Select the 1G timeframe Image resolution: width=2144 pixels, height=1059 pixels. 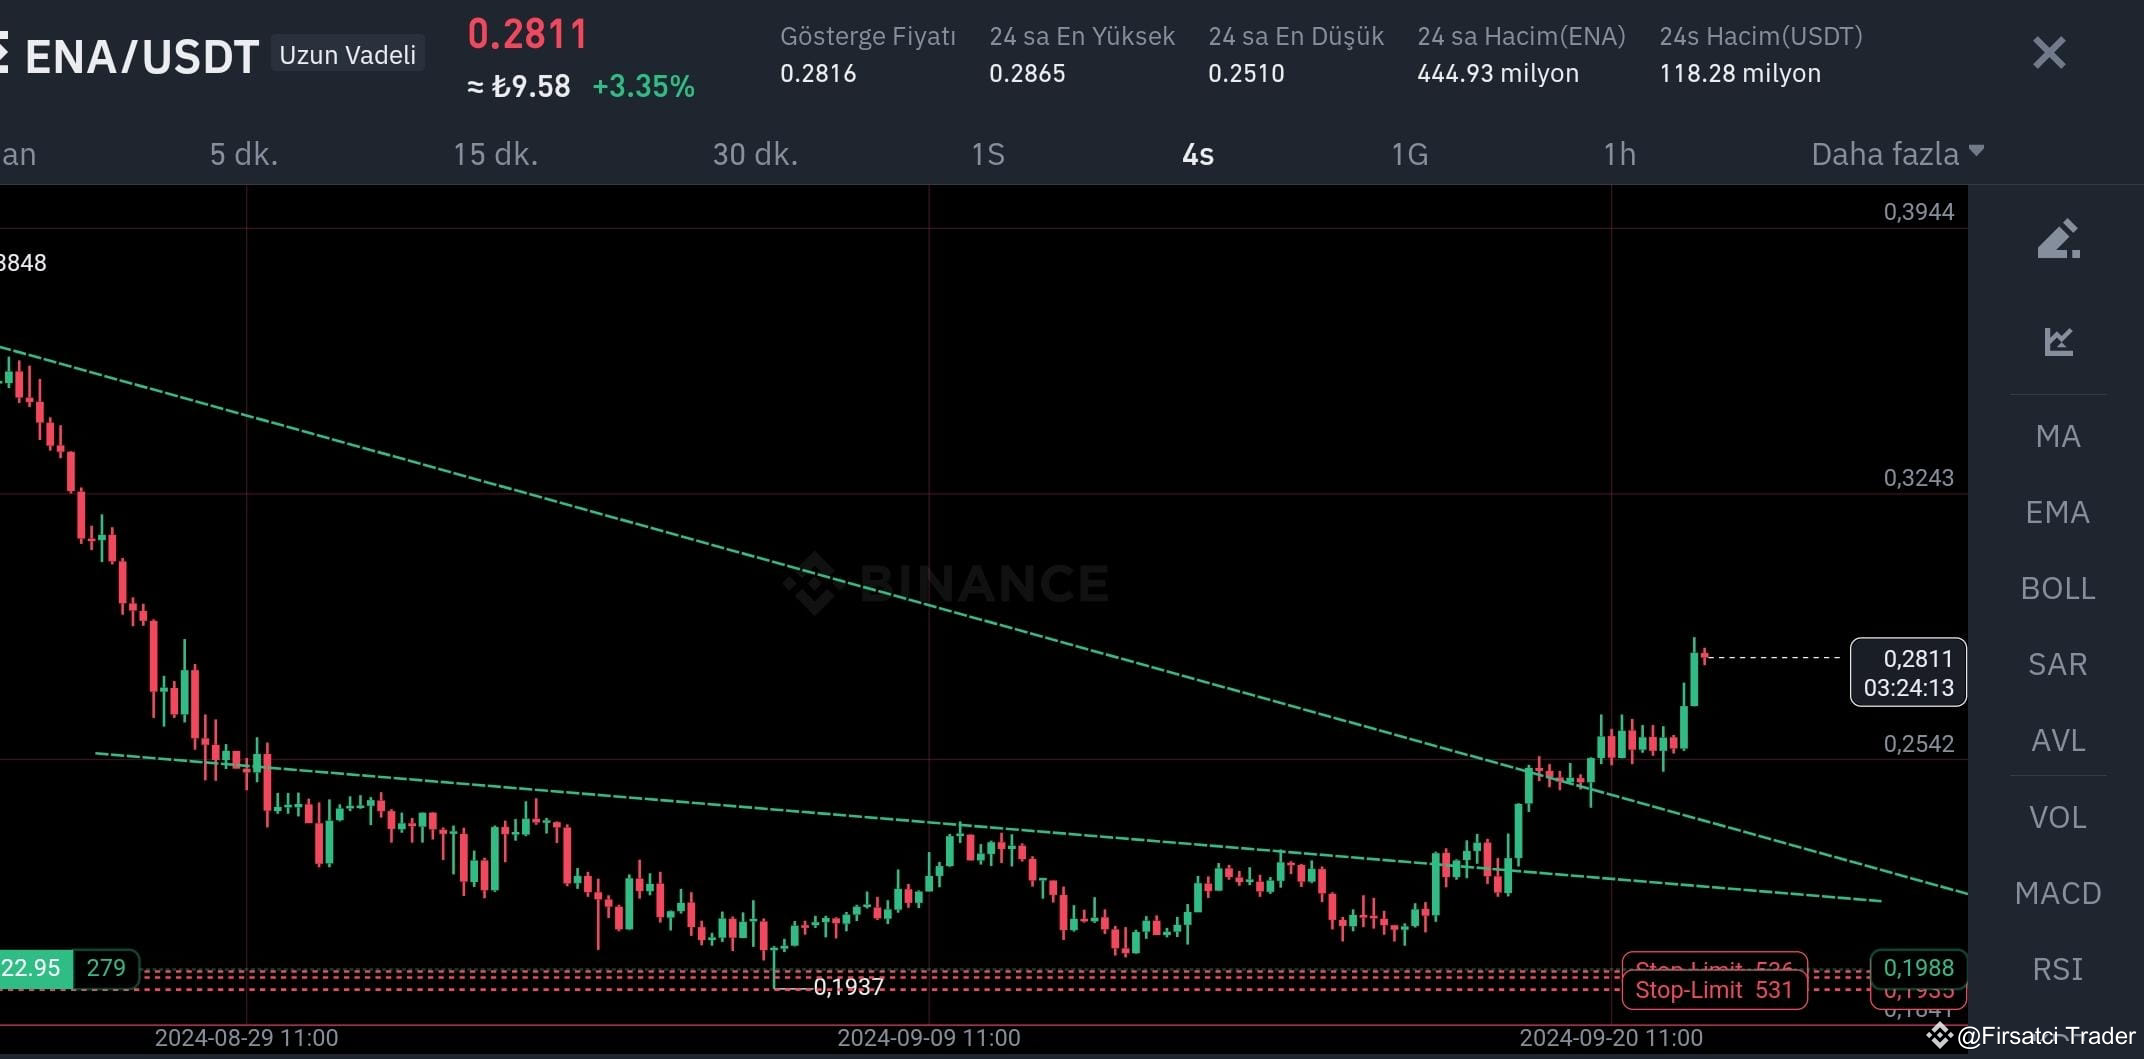click(x=1410, y=154)
